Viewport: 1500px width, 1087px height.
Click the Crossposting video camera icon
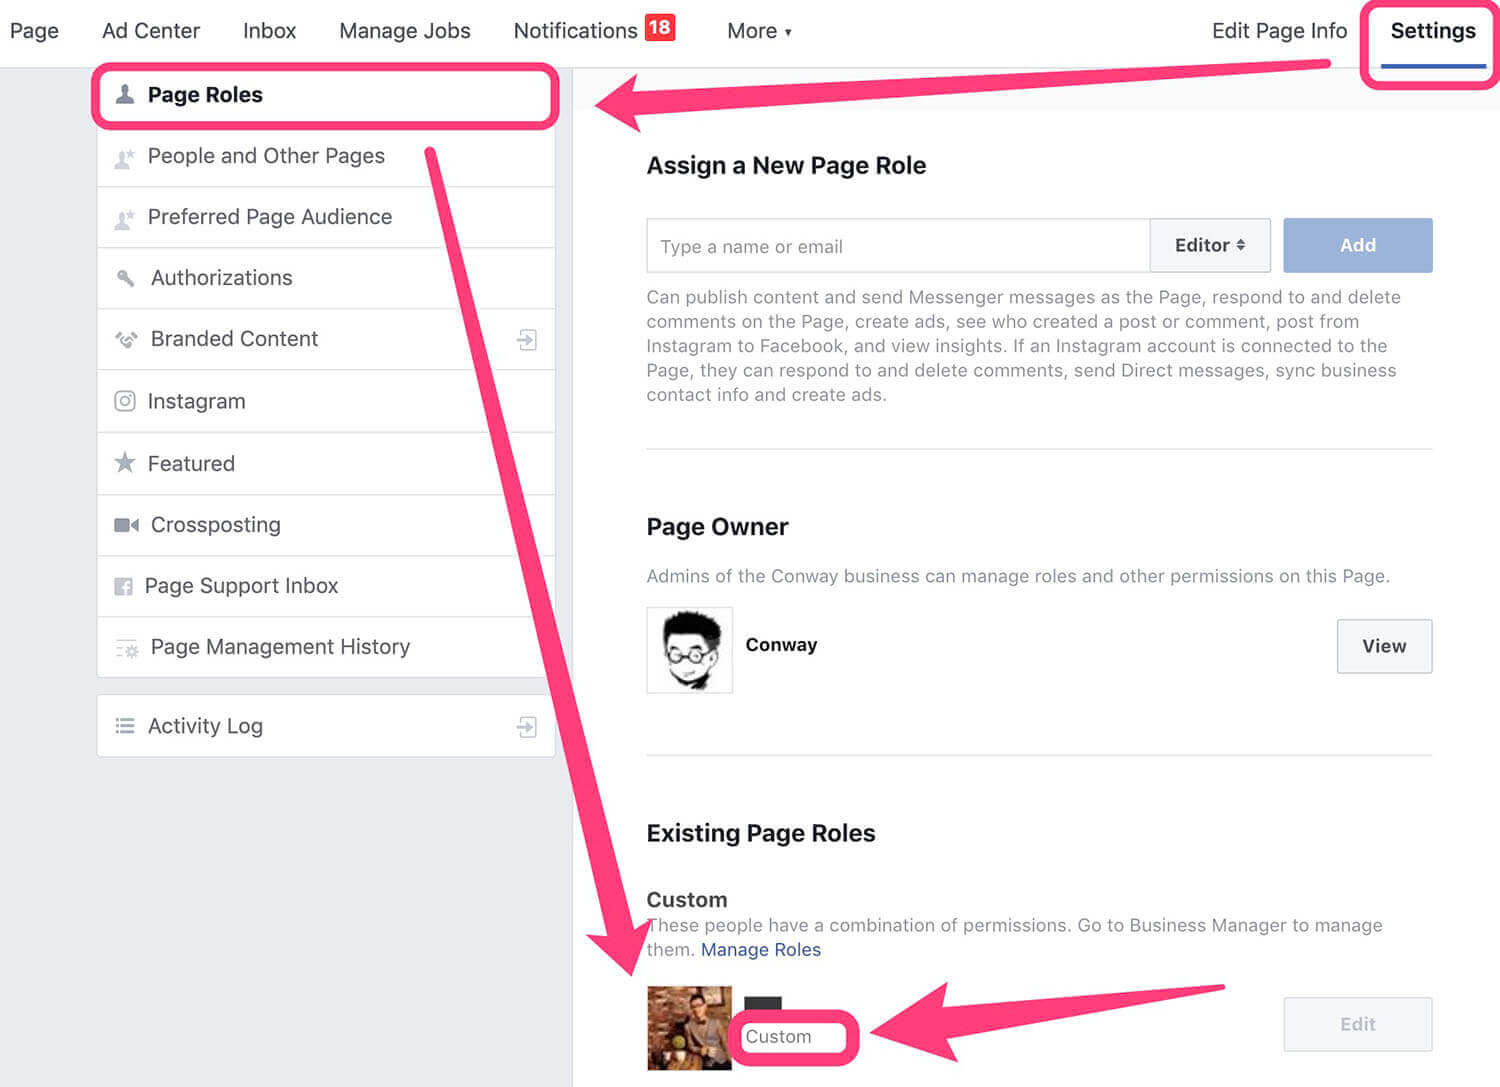126,525
